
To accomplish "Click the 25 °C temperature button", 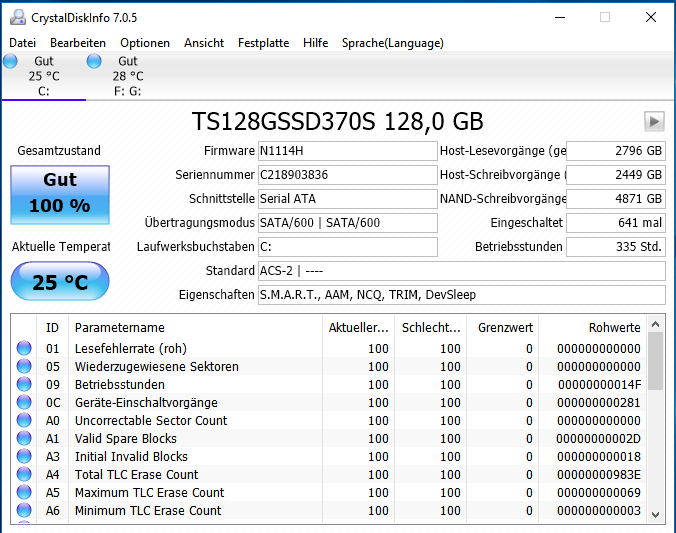I will (x=60, y=282).
